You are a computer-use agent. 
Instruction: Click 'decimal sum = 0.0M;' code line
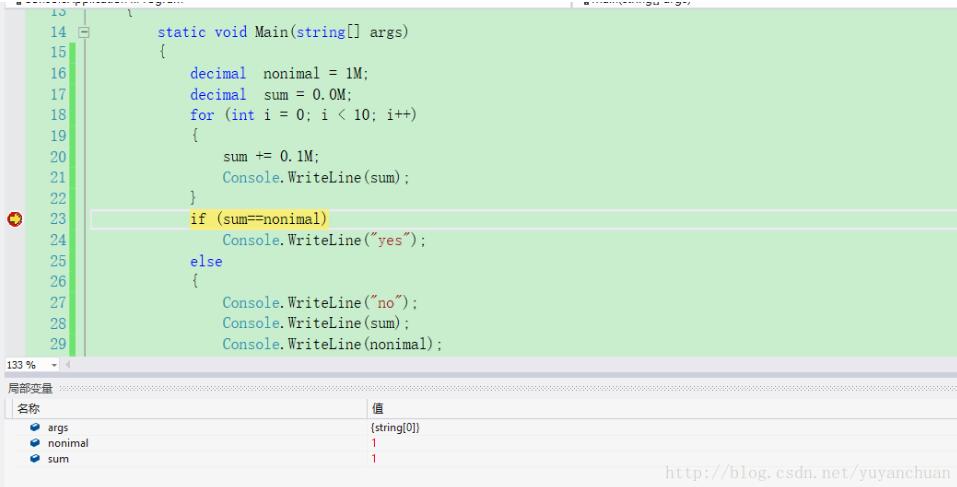coord(271,95)
